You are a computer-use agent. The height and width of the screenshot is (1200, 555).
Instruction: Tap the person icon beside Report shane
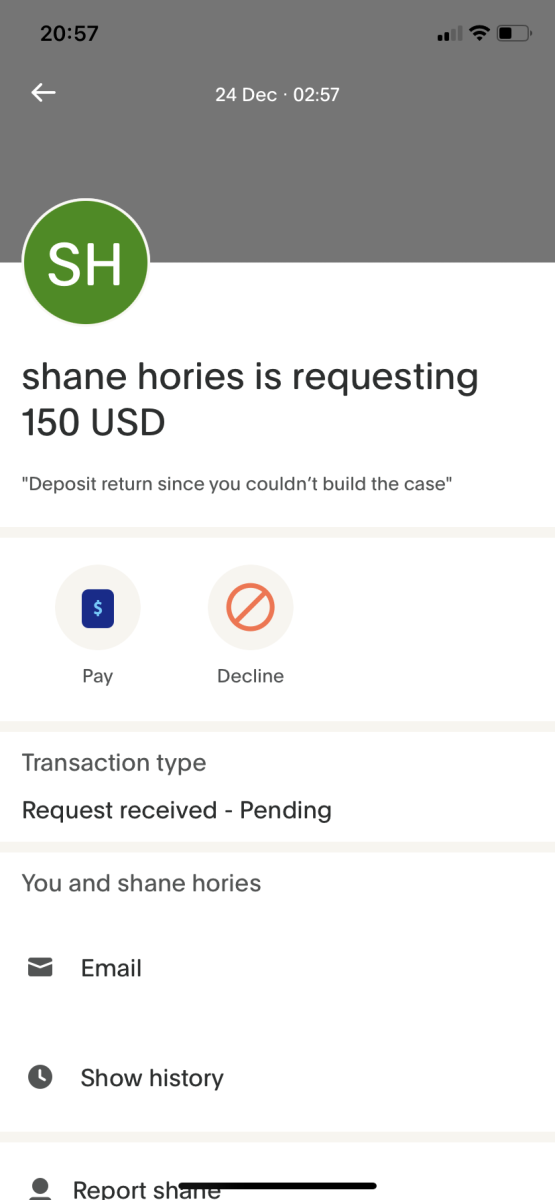[x=40, y=1188]
